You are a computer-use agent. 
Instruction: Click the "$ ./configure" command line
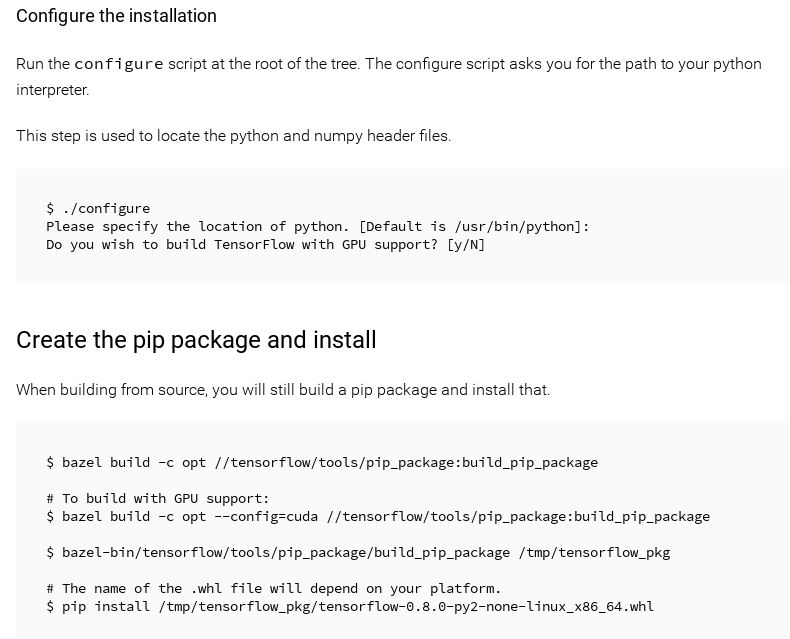[98, 209]
